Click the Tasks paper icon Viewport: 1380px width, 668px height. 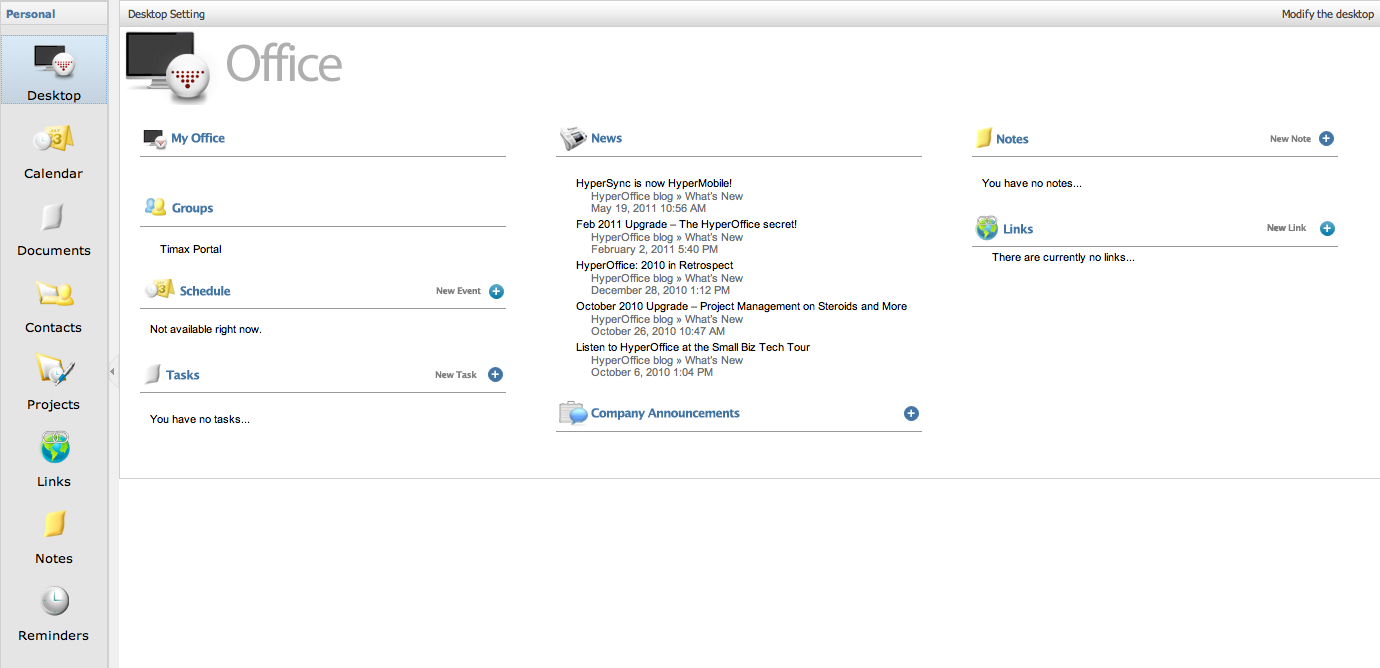[153, 374]
